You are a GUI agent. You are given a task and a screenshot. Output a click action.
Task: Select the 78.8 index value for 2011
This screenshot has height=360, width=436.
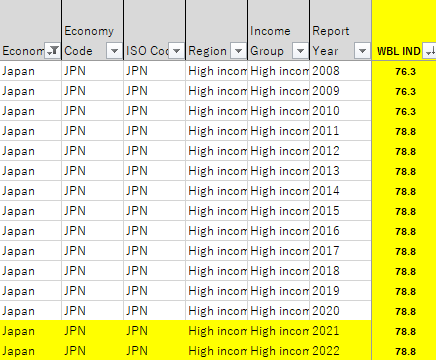click(x=404, y=131)
